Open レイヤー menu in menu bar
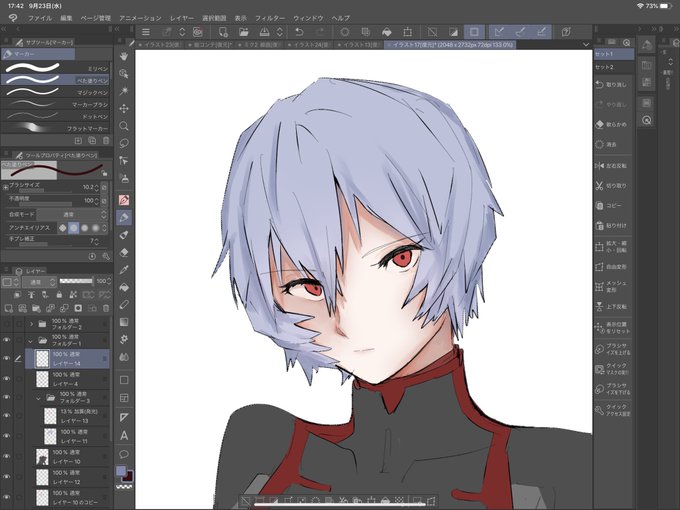Viewport: 680px width, 510px height. point(182,18)
